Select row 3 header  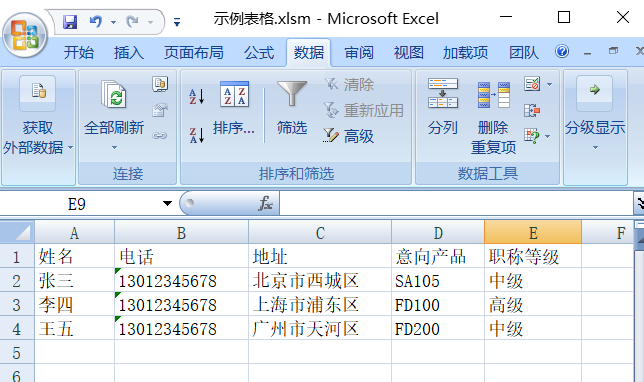(x=17, y=305)
